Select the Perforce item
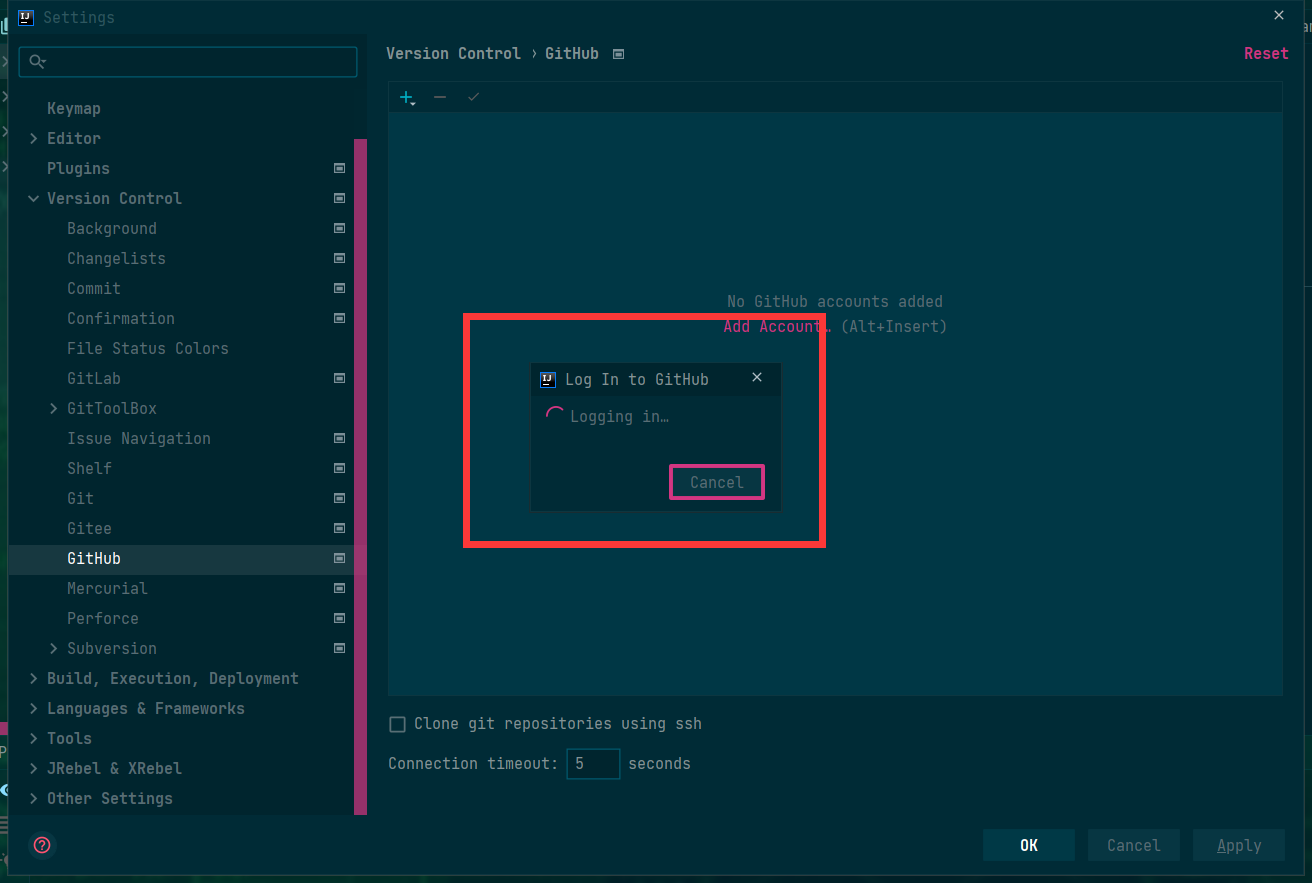The height and width of the screenshot is (883, 1312). (x=103, y=618)
